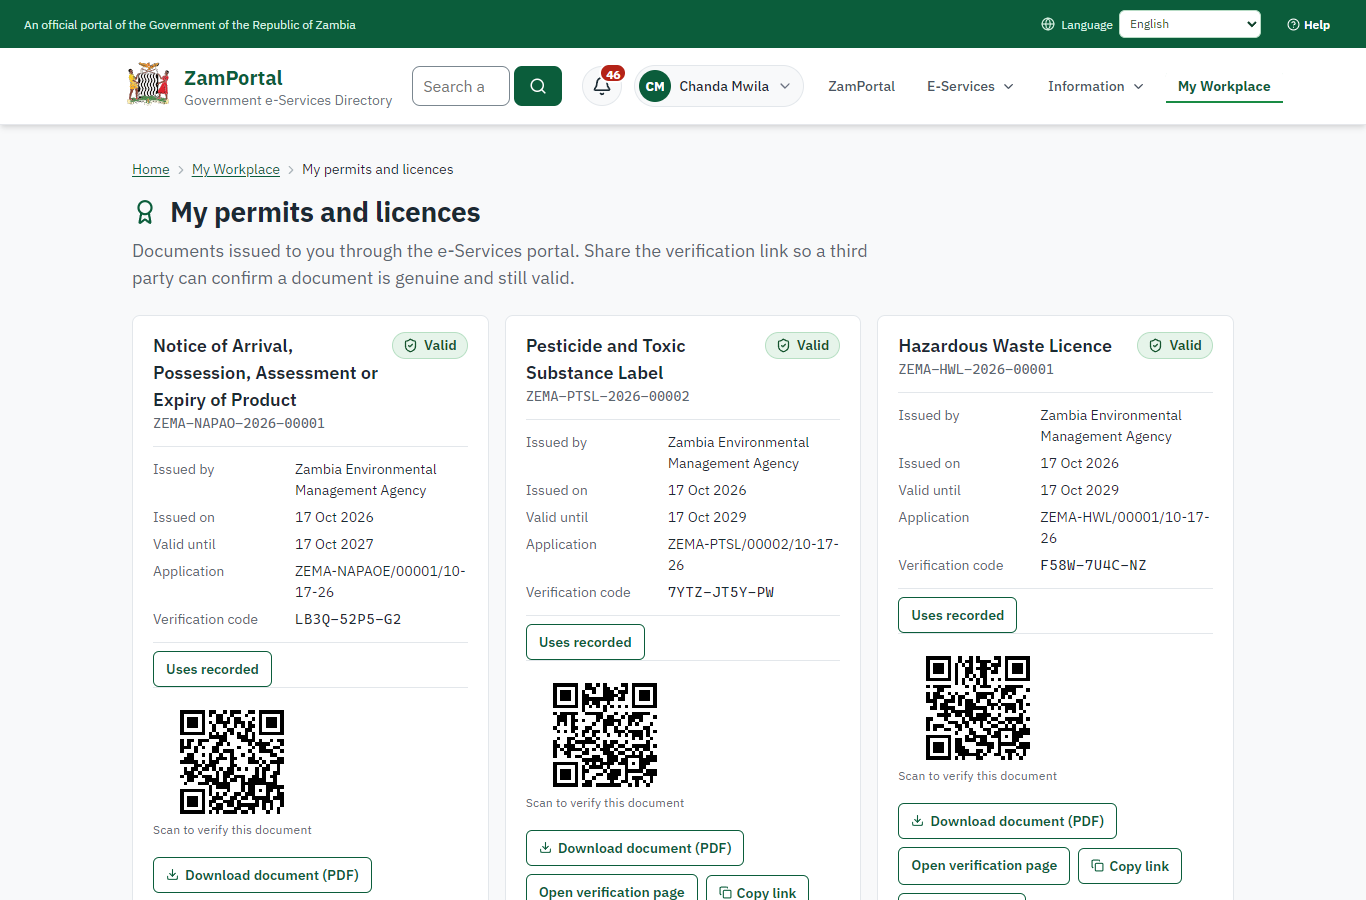Click Valid shield badge on Hazardous Waste card
This screenshot has height=900, width=1366.
[1175, 345]
